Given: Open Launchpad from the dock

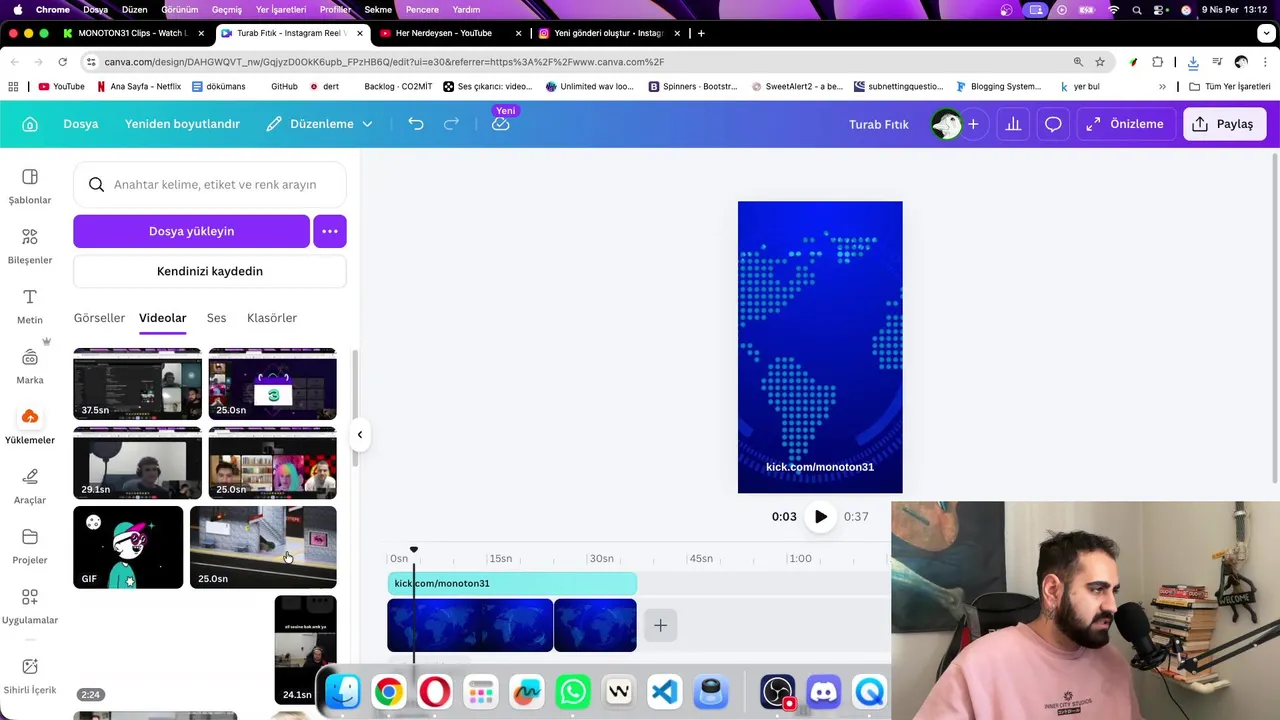Looking at the screenshot, I should coord(481,692).
